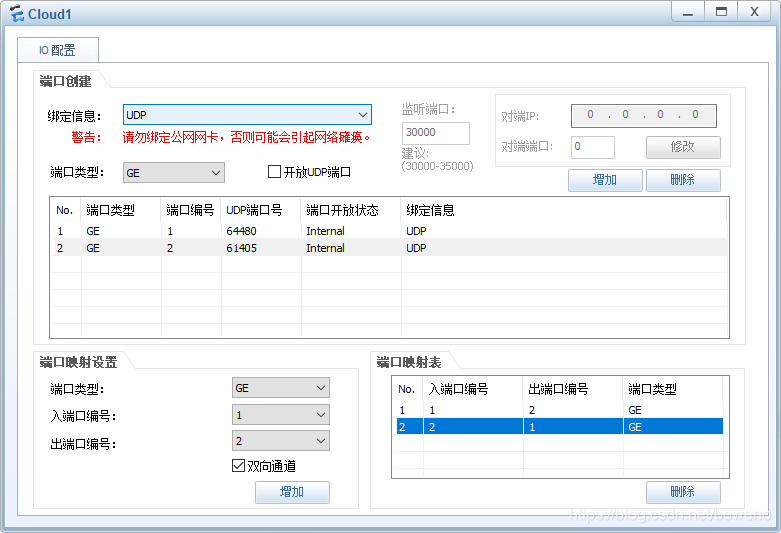This screenshot has width=781, height=533.
Task: Click the 绑定信息 column header
Action: point(564,210)
